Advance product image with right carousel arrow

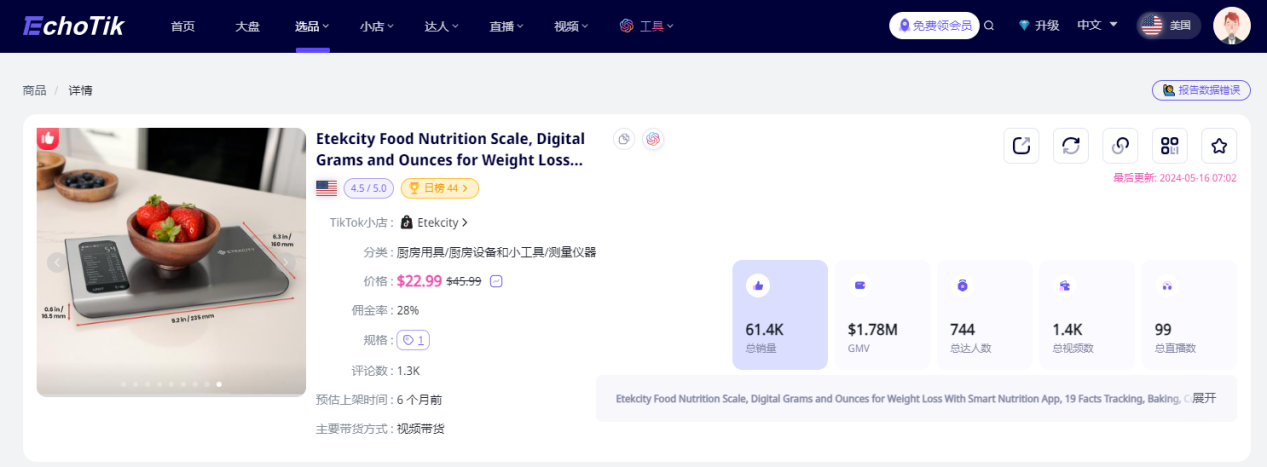click(x=285, y=262)
